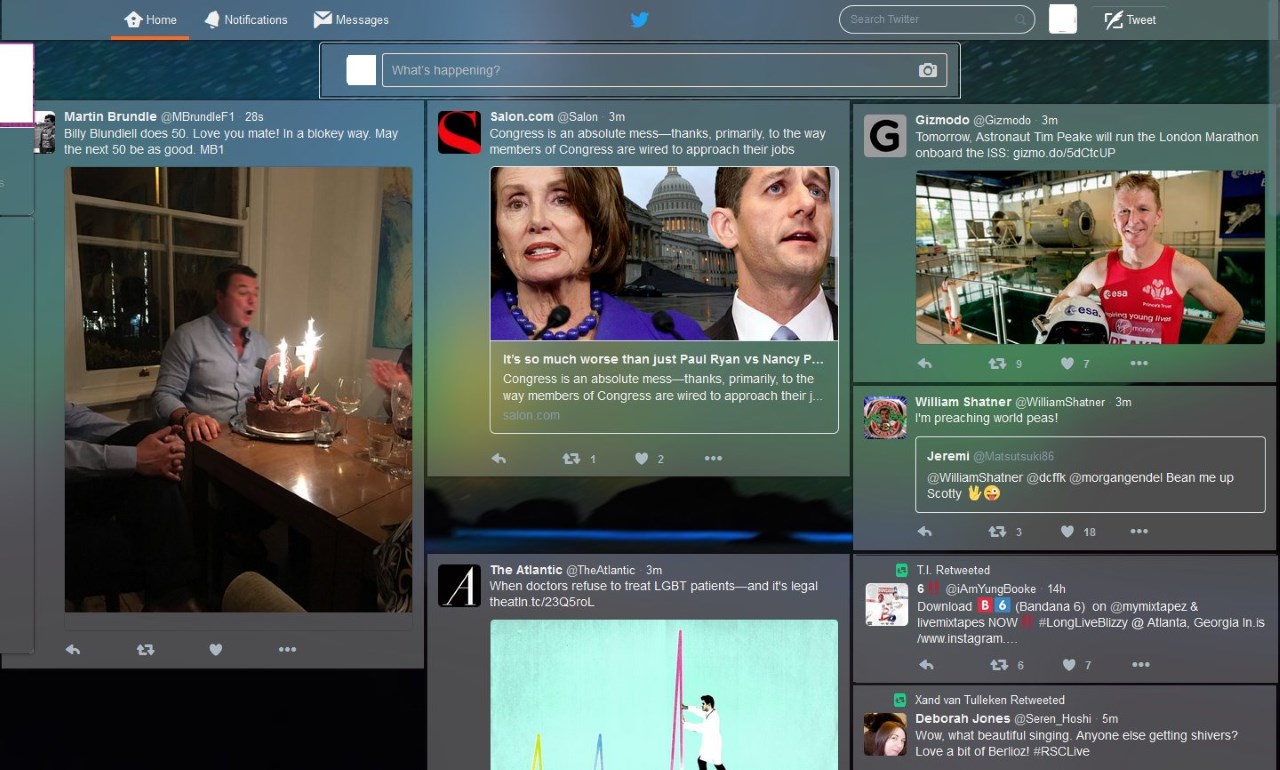
Task: Open Martin Brundle's birthday cake photo
Action: 238,389
